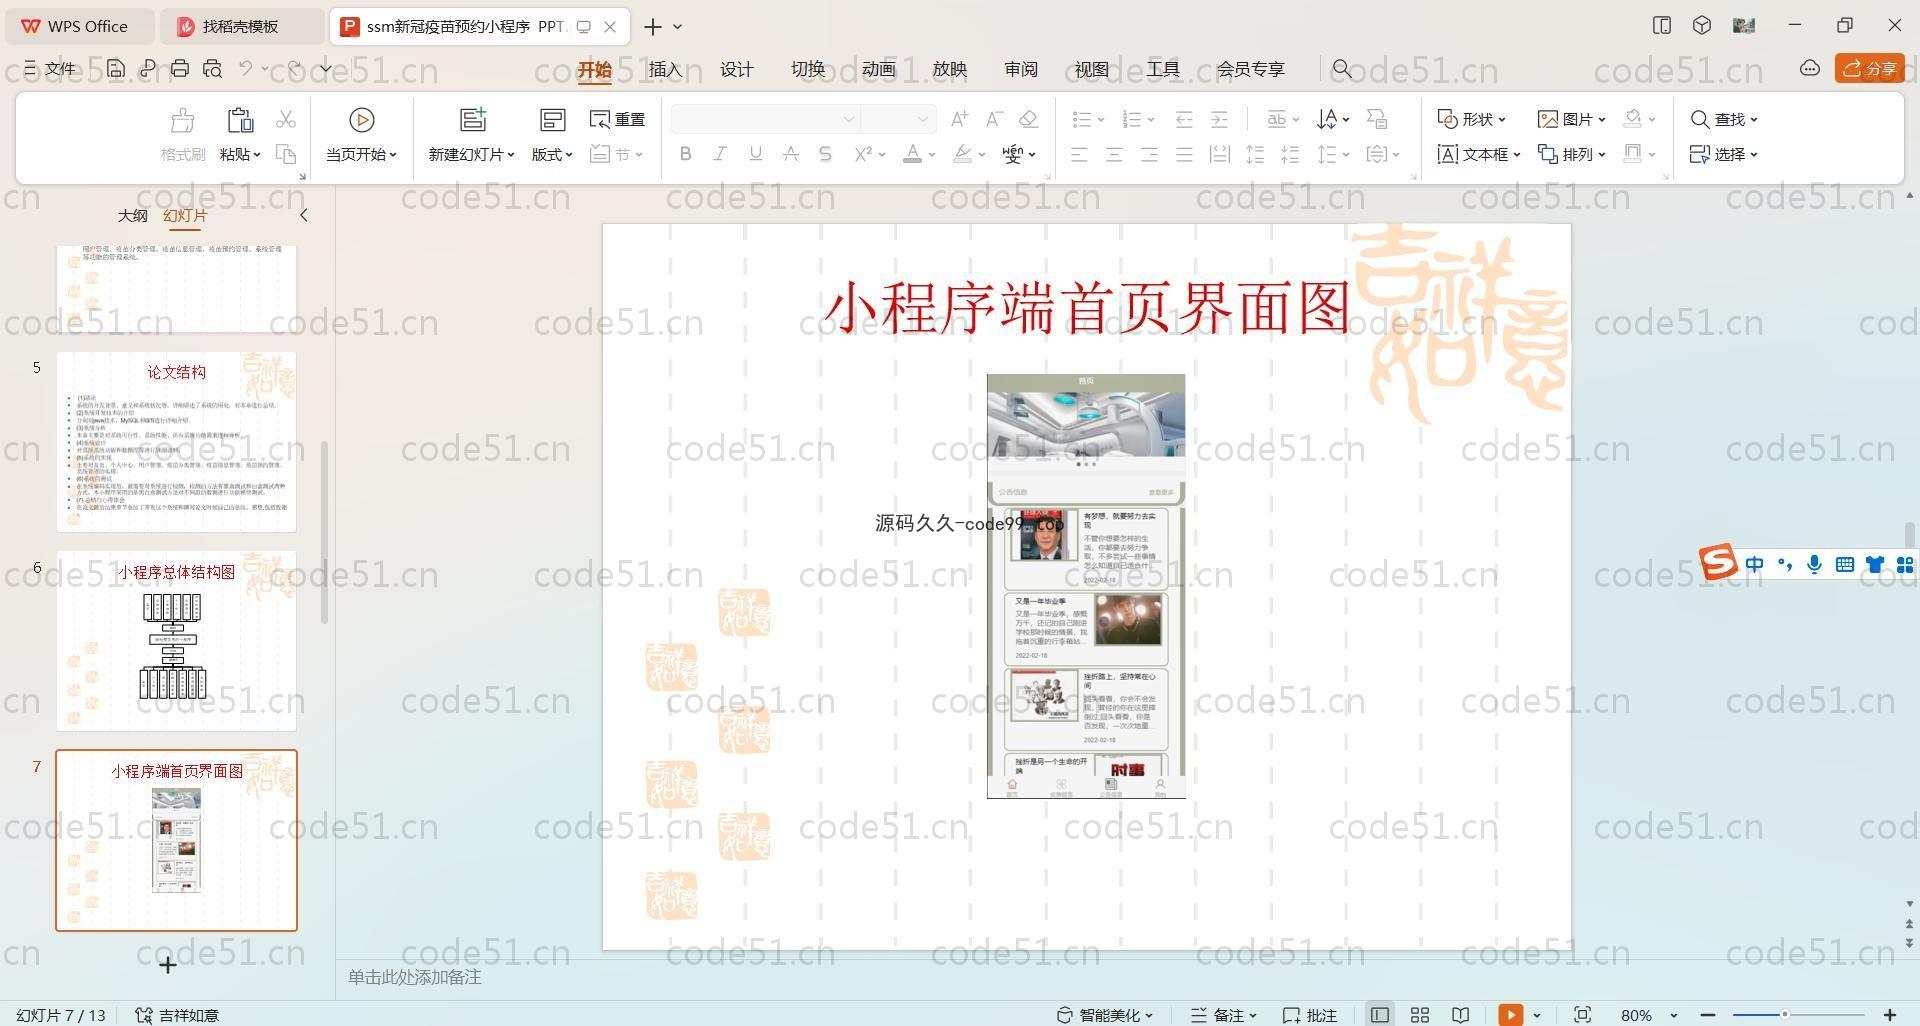Switch to the Design (设计) tab

click(x=737, y=69)
